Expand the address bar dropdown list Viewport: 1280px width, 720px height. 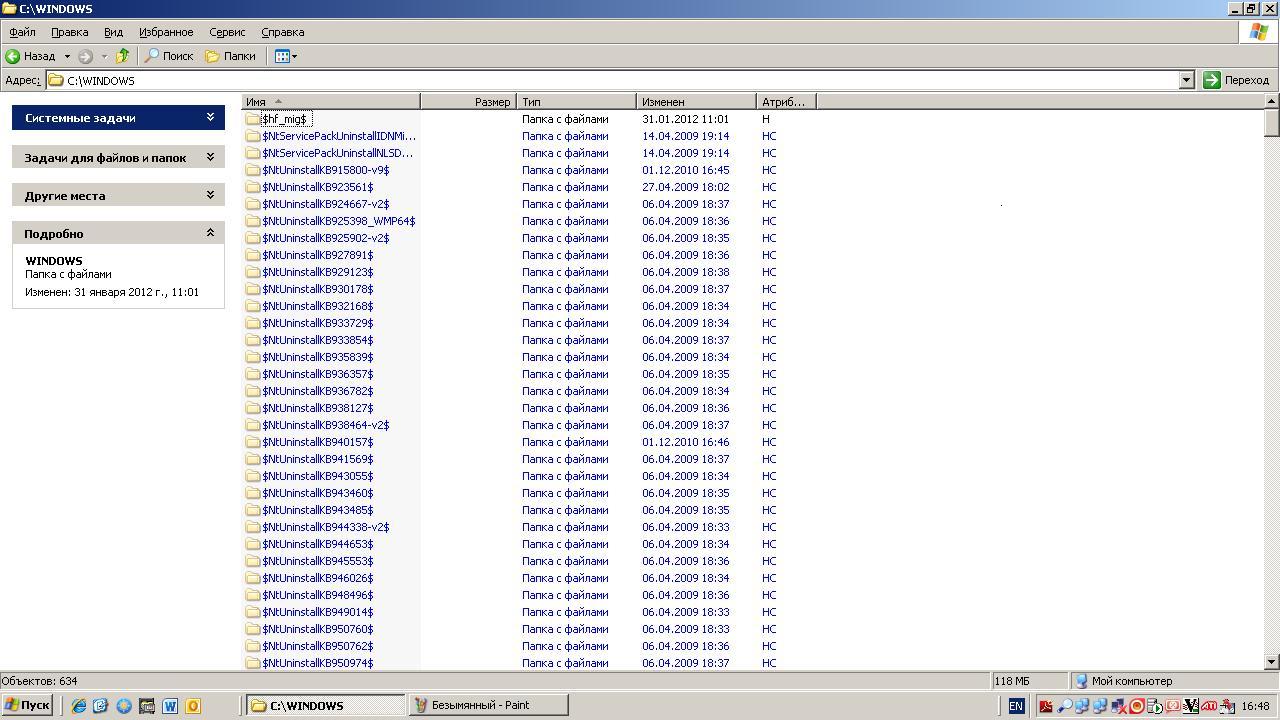click(1187, 80)
